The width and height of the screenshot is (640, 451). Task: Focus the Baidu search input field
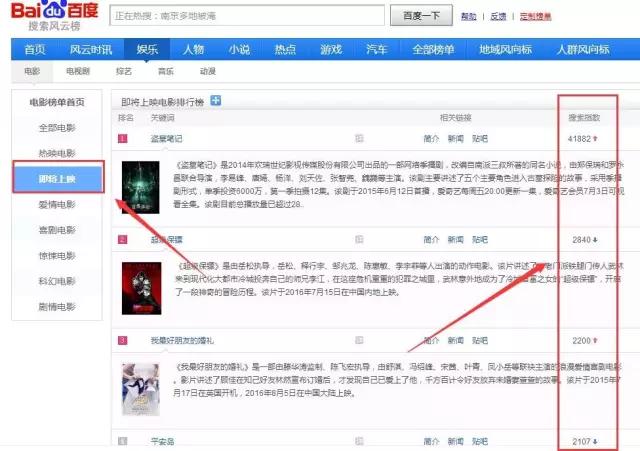click(x=247, y=16)
